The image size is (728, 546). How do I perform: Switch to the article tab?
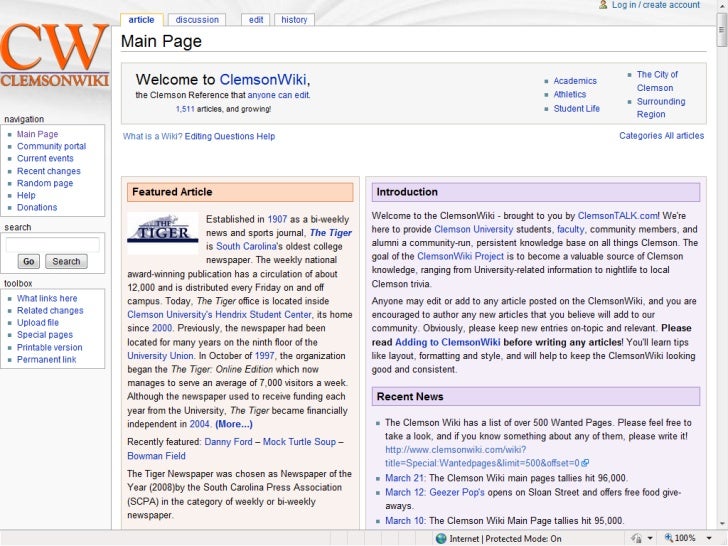point(141,20)
